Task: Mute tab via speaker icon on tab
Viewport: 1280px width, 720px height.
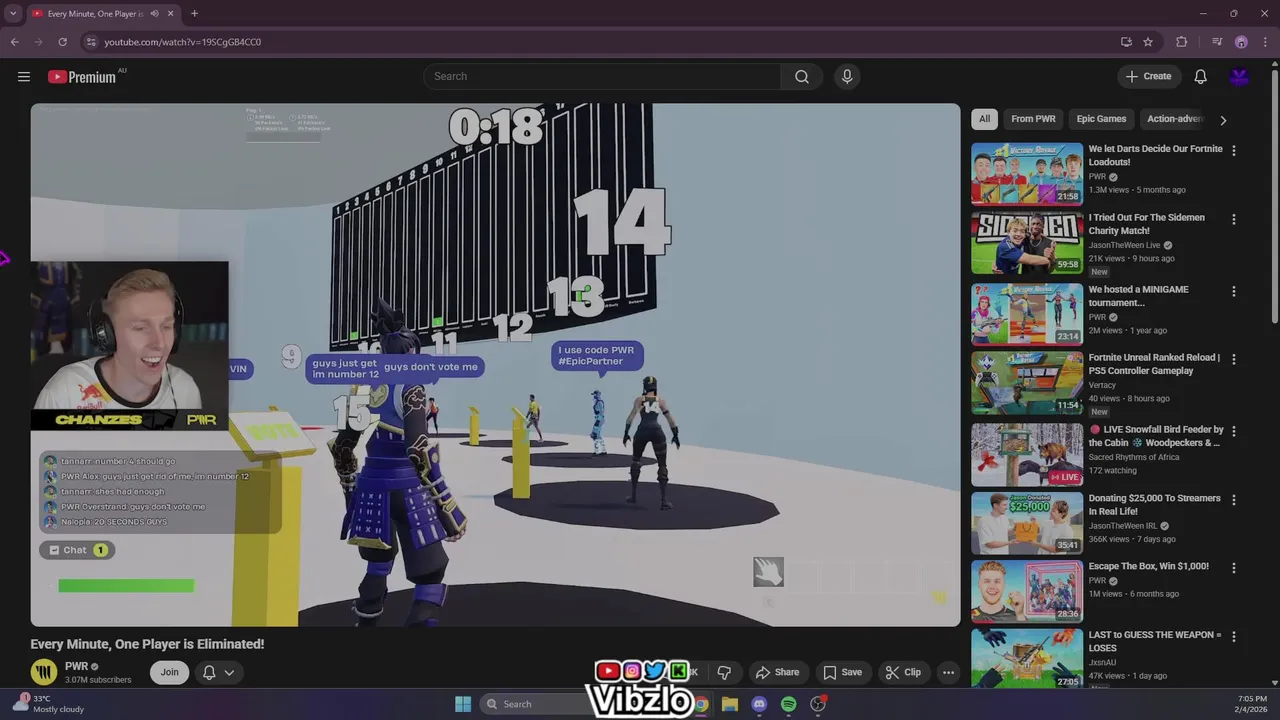Action: click(x=154, y=14)
